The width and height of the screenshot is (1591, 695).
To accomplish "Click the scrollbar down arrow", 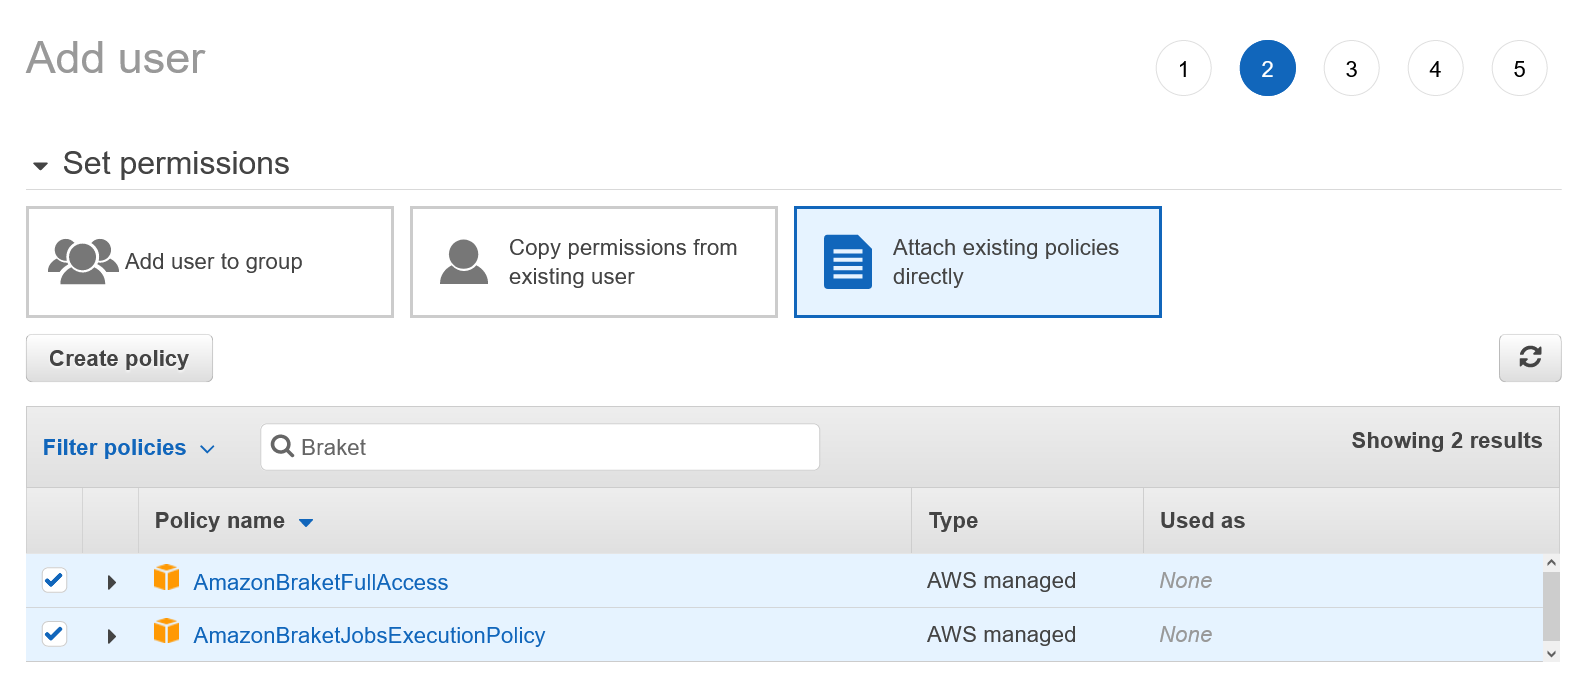I will pyautogui.click(x=1551, y=654).
